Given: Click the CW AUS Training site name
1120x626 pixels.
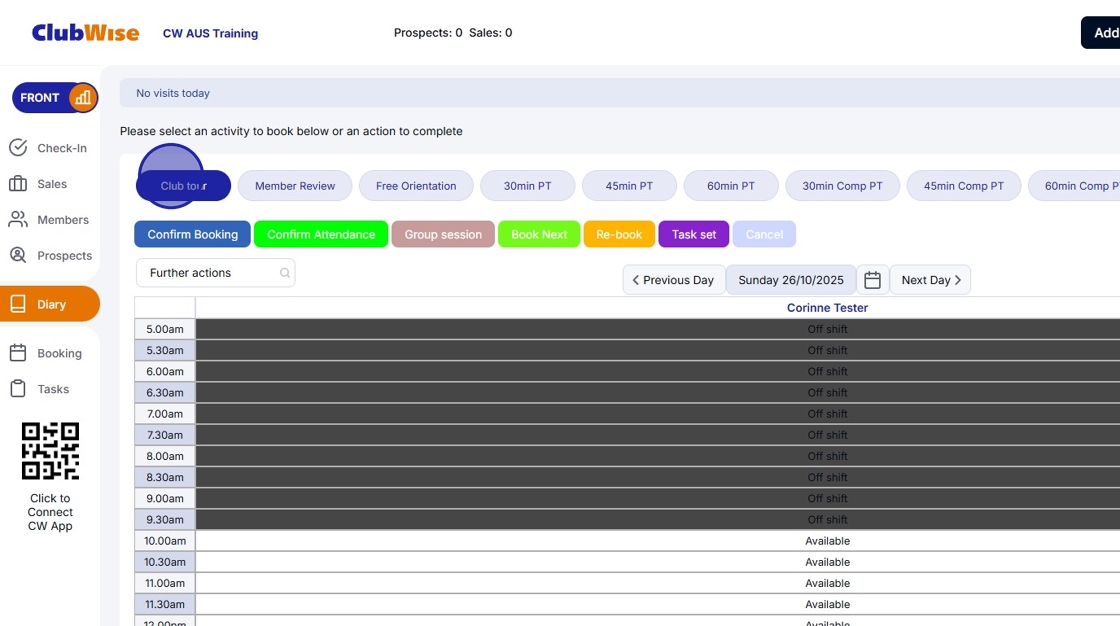Looking at the screenshot, I should click(x=211, y=34).
